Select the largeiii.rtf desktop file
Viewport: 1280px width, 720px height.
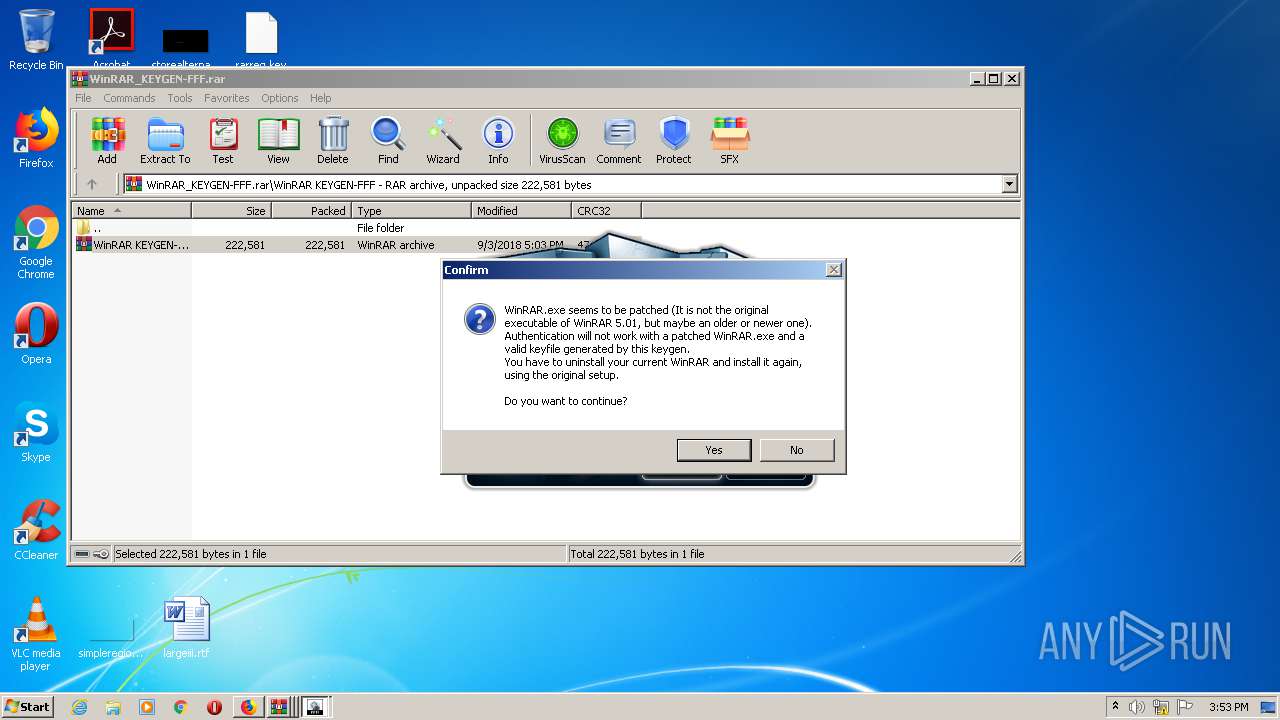coord(187,628)
